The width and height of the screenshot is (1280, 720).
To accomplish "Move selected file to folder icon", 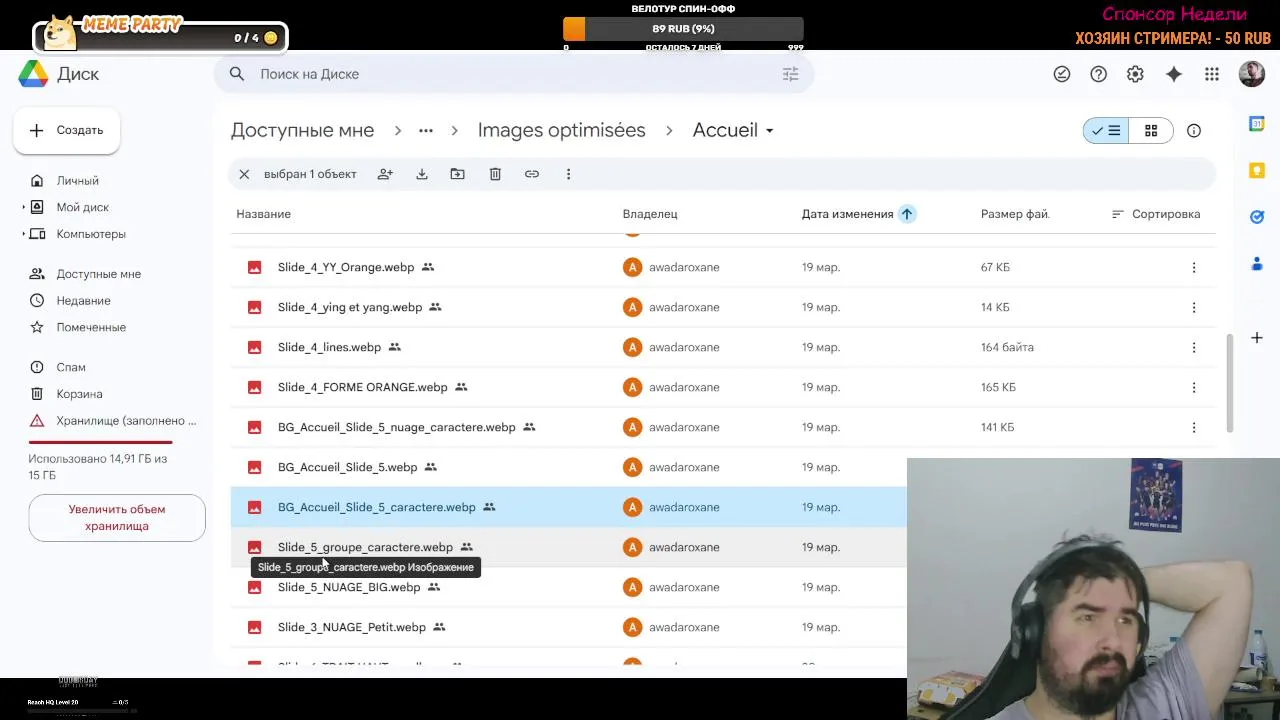I will pos(457,174).
